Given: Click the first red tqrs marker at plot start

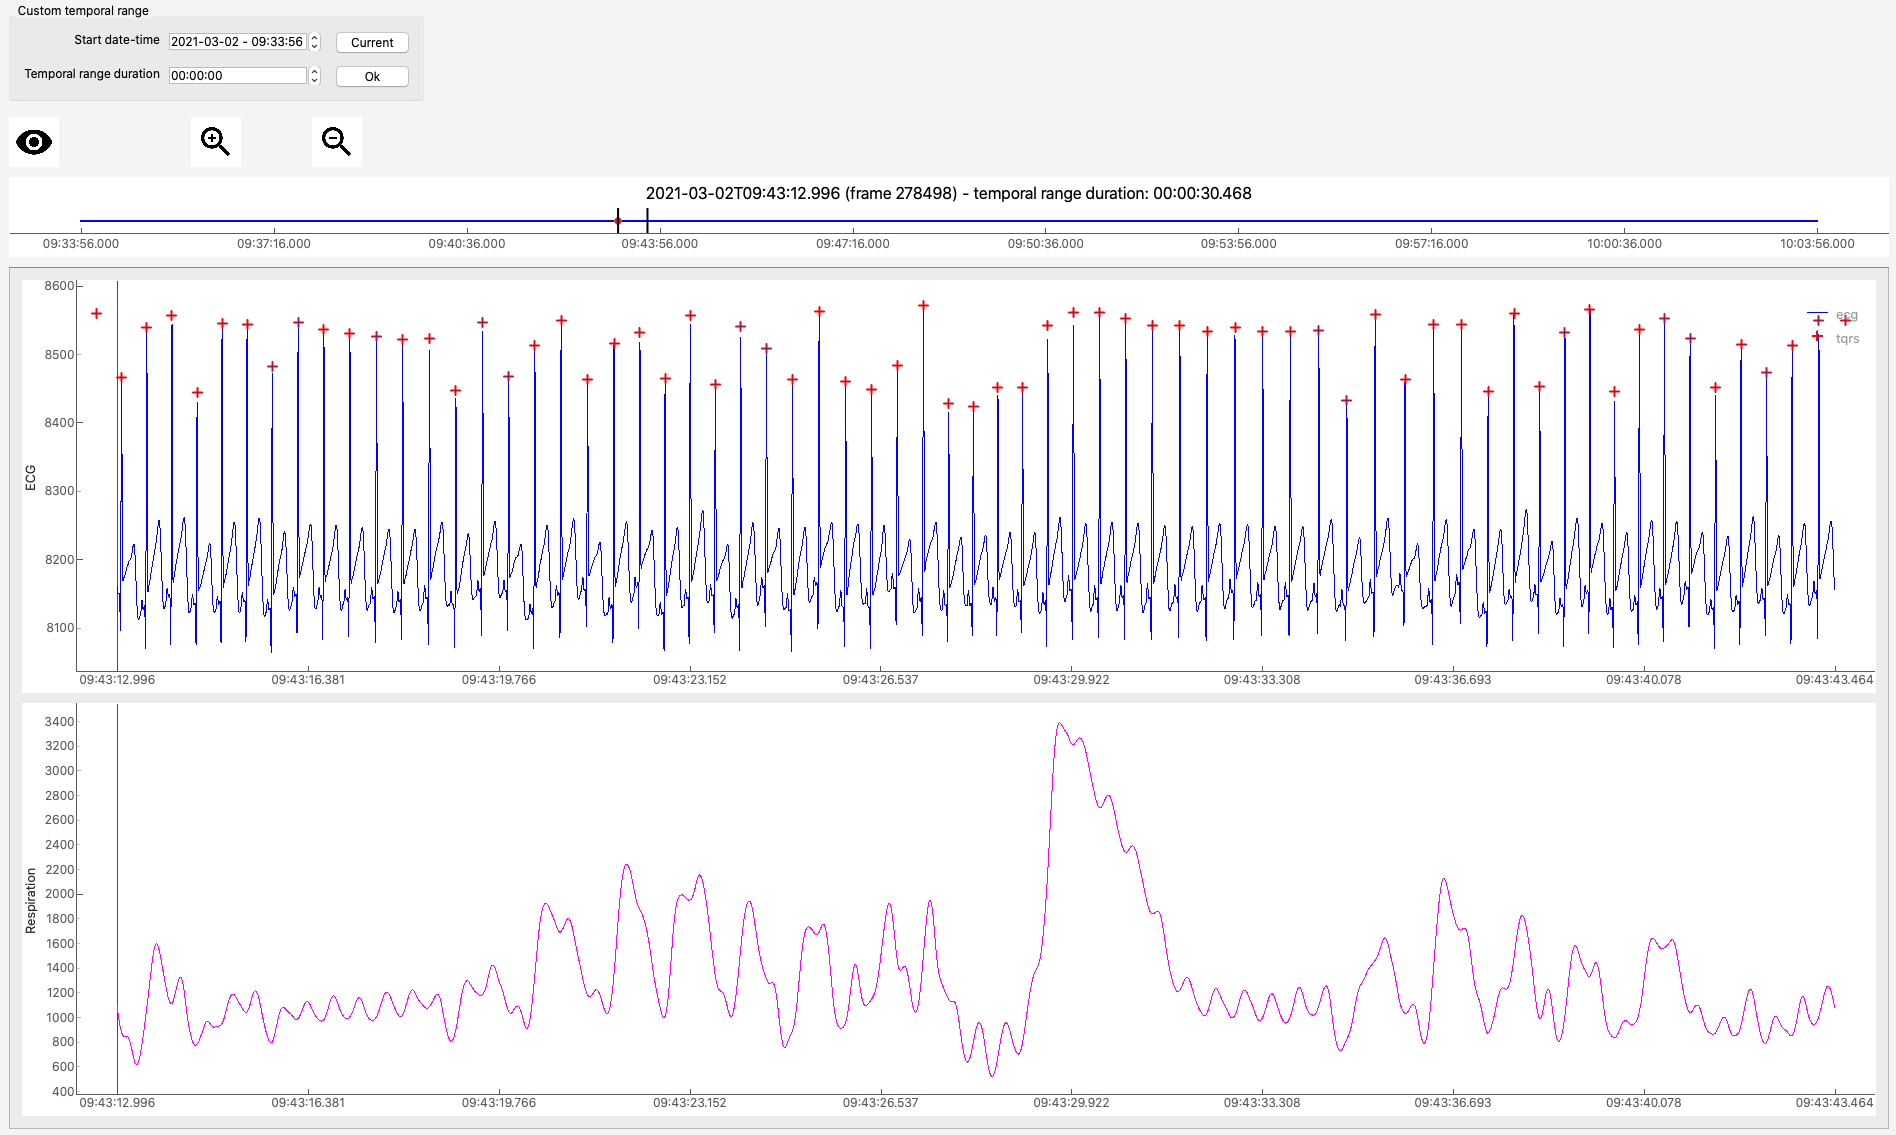Looking at the screenshot, I should tap(96, 313).
